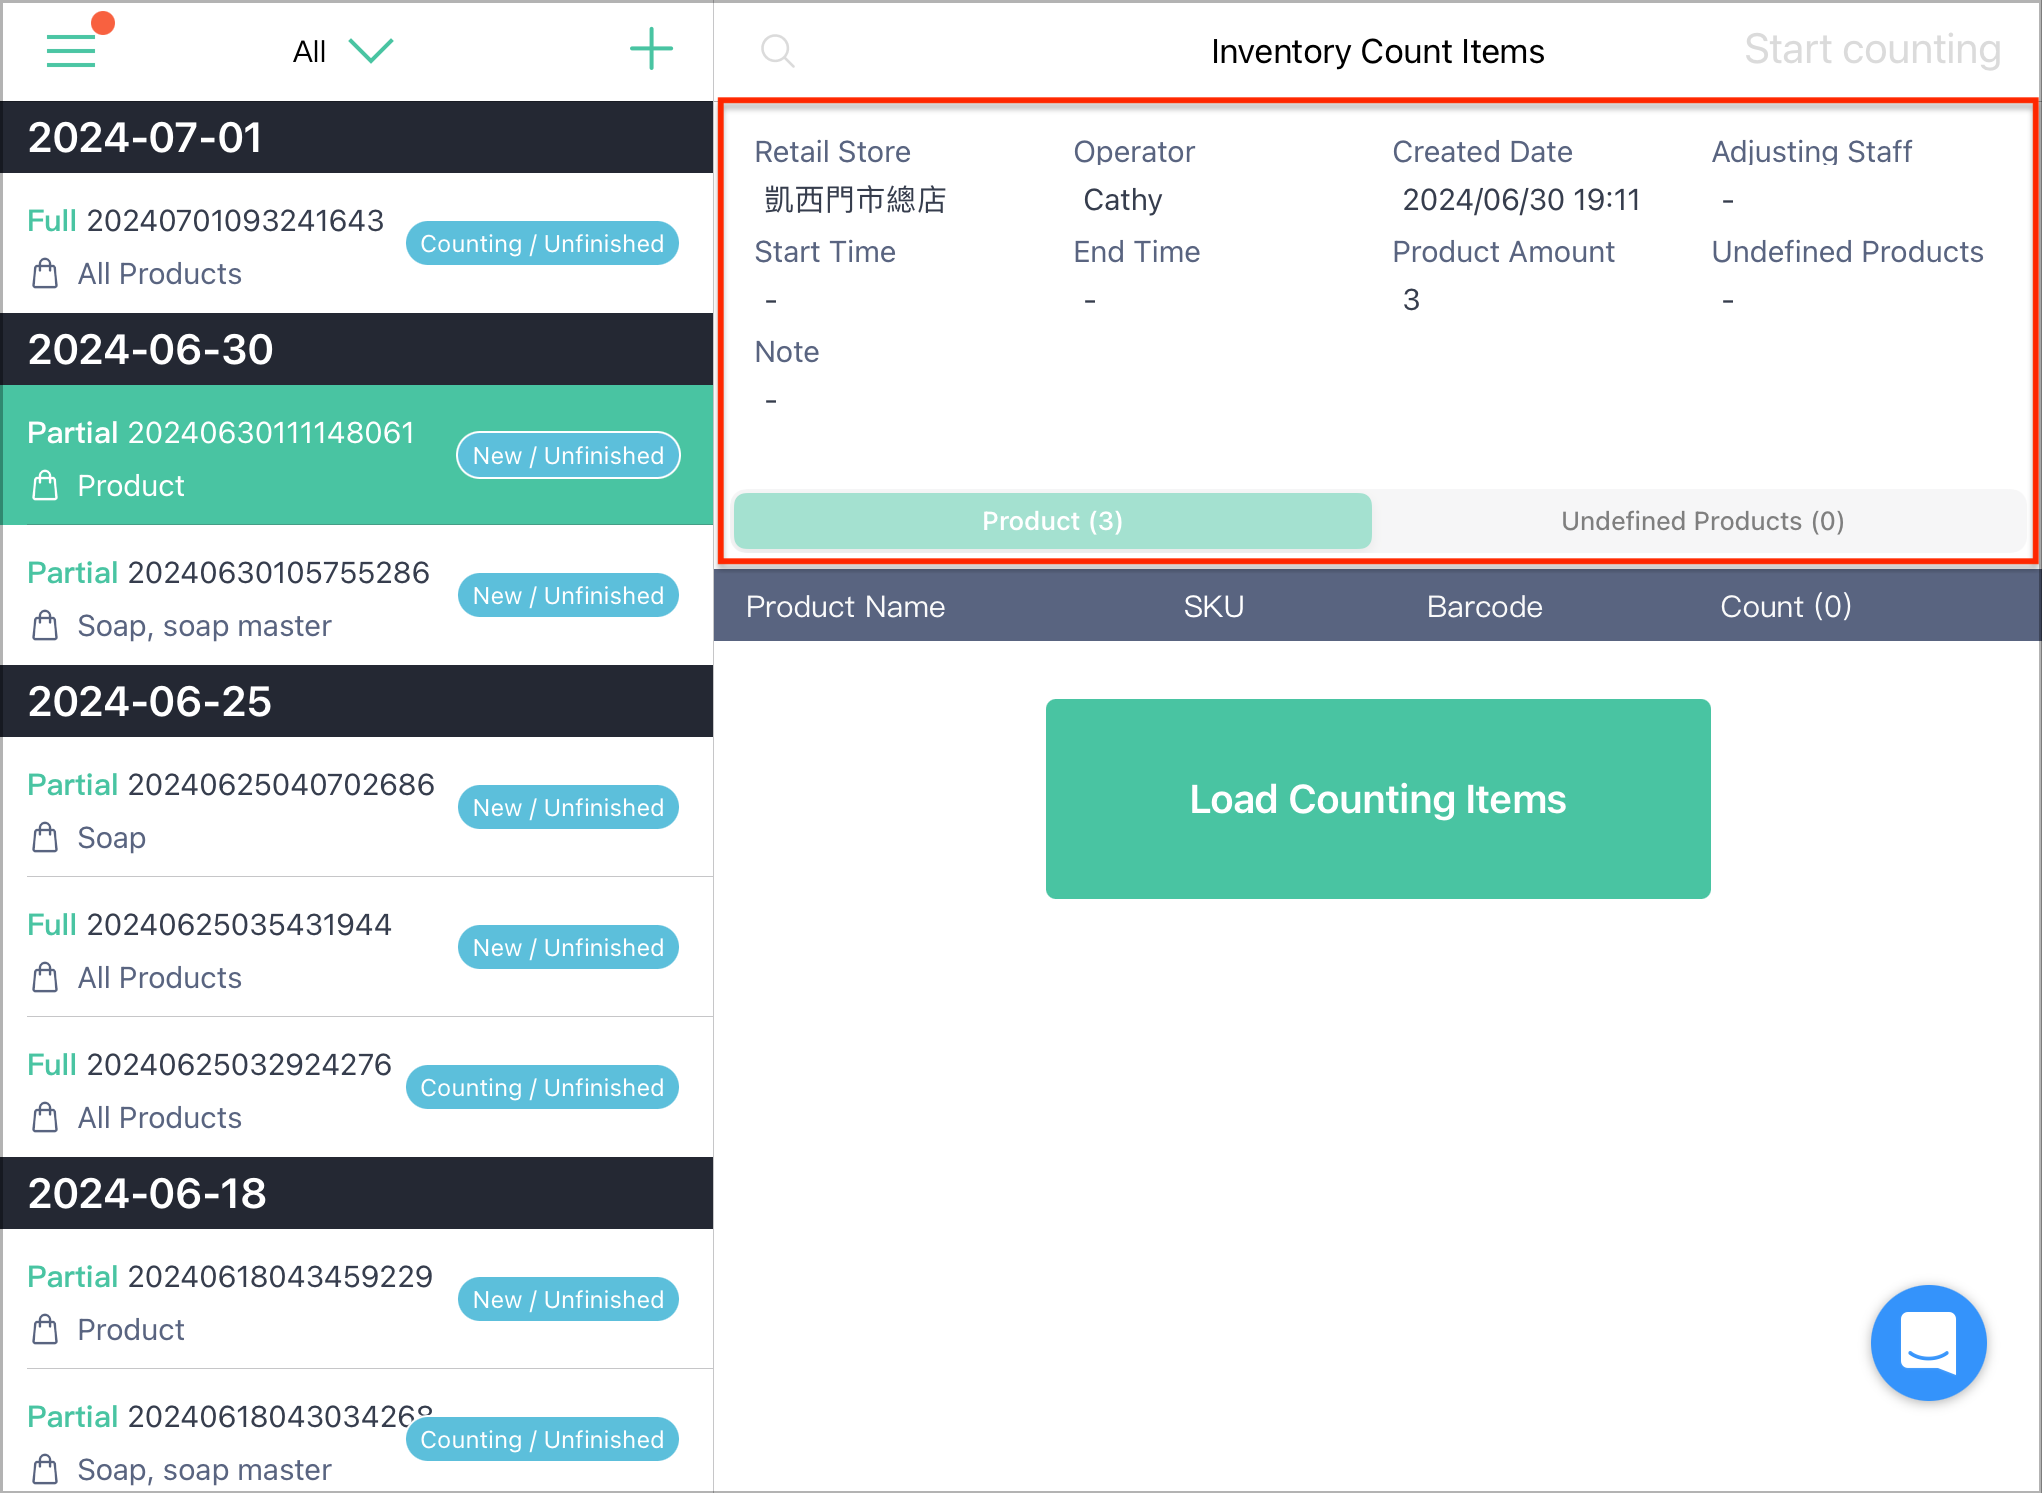Click operator name Cathy
Image resolution: width=2042 pixels, height=1493 pixels.
(1122, 200)
